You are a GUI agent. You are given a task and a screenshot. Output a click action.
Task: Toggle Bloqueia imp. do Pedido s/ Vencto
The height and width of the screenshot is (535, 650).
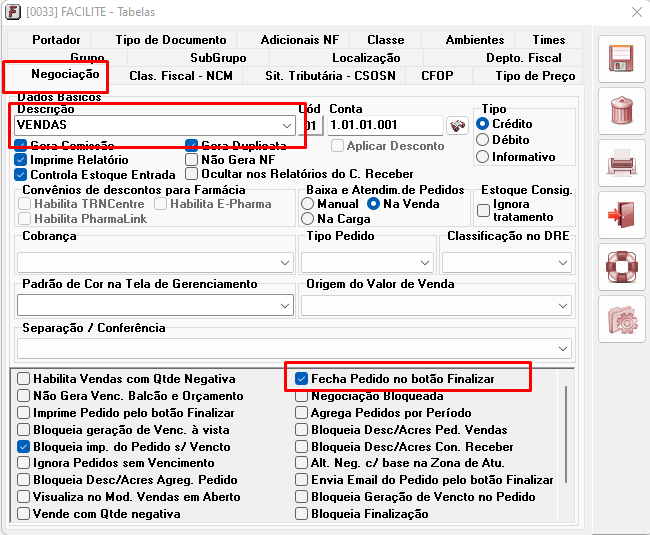tap(24, 446)
